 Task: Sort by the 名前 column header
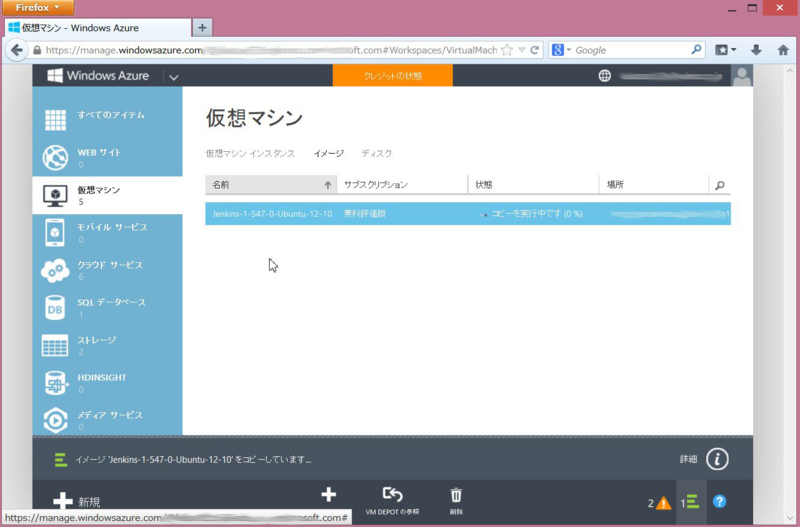click(x=271, y=185)
